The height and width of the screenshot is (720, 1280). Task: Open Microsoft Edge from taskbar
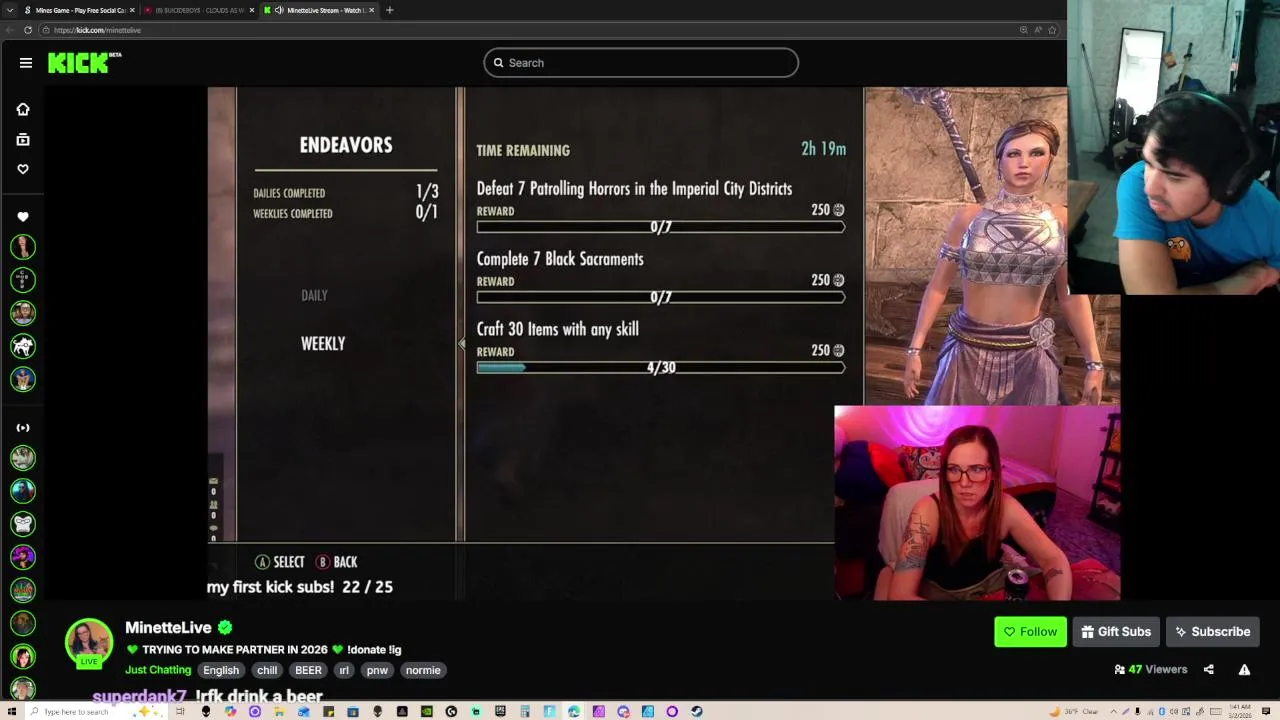tap(574, 711)
